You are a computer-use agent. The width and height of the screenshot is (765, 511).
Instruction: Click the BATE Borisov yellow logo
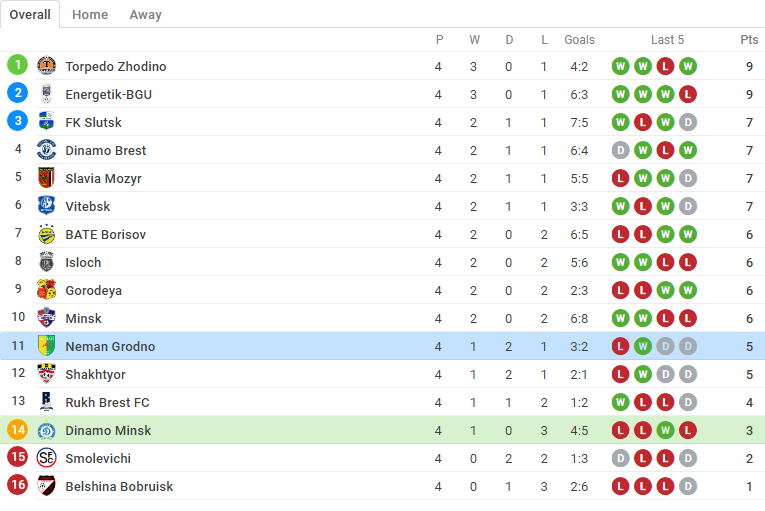(x=46, y=234)
